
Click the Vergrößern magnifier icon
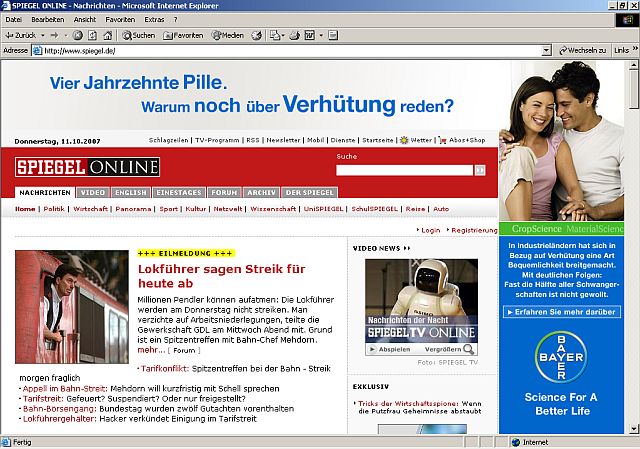469,349
